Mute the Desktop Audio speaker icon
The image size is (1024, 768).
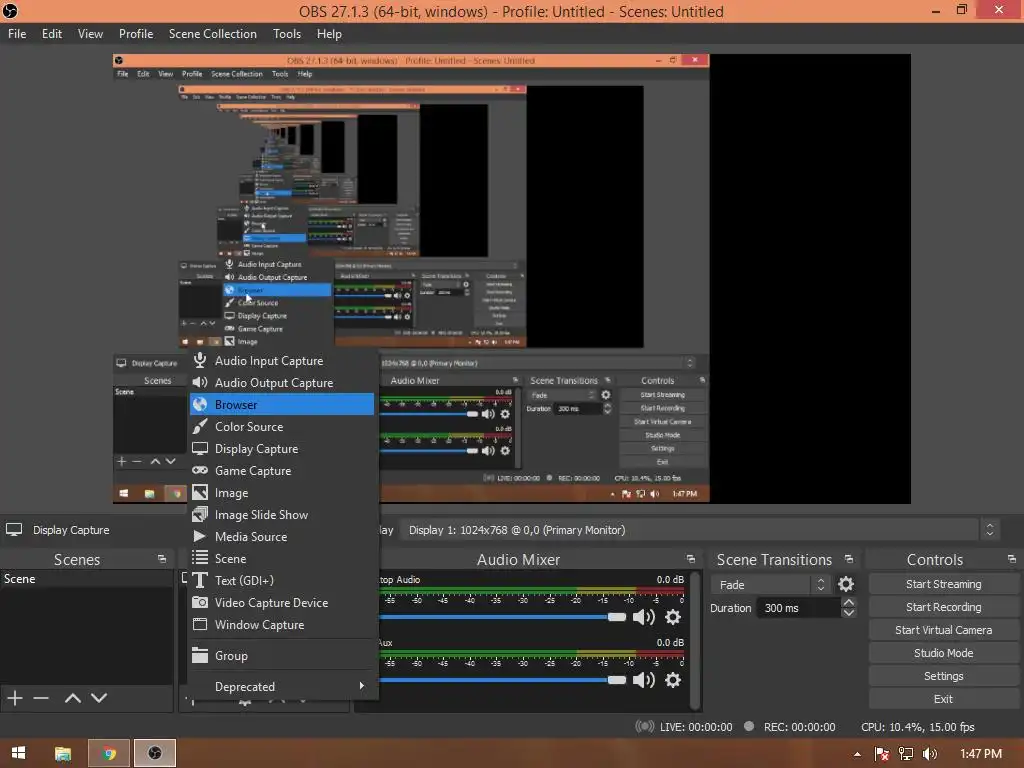643,617
